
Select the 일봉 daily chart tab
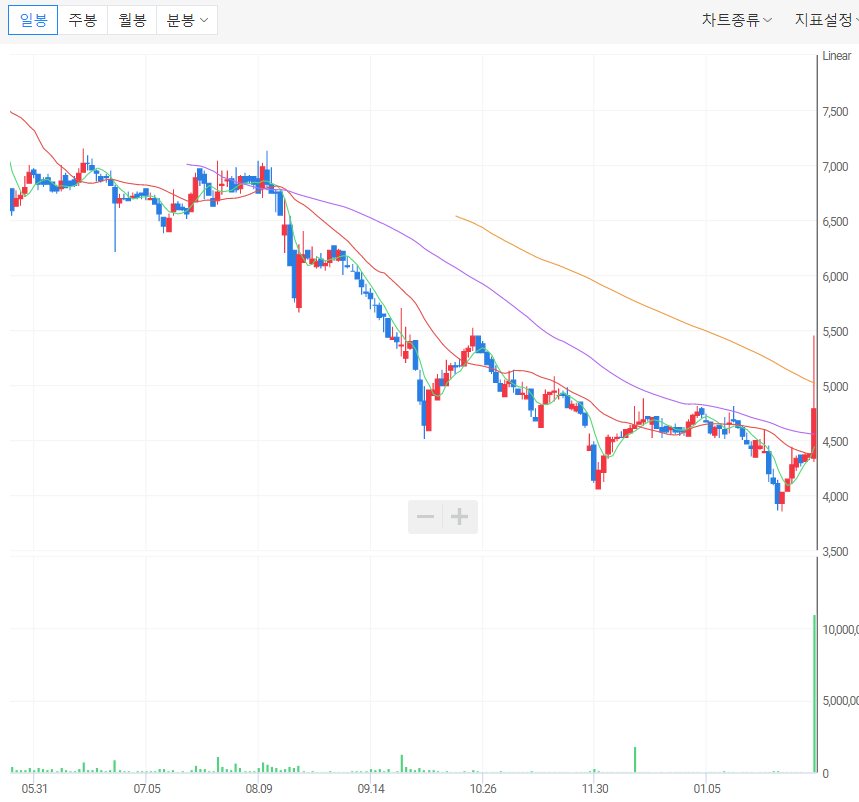pyautogui.click(x=33, y=20)
